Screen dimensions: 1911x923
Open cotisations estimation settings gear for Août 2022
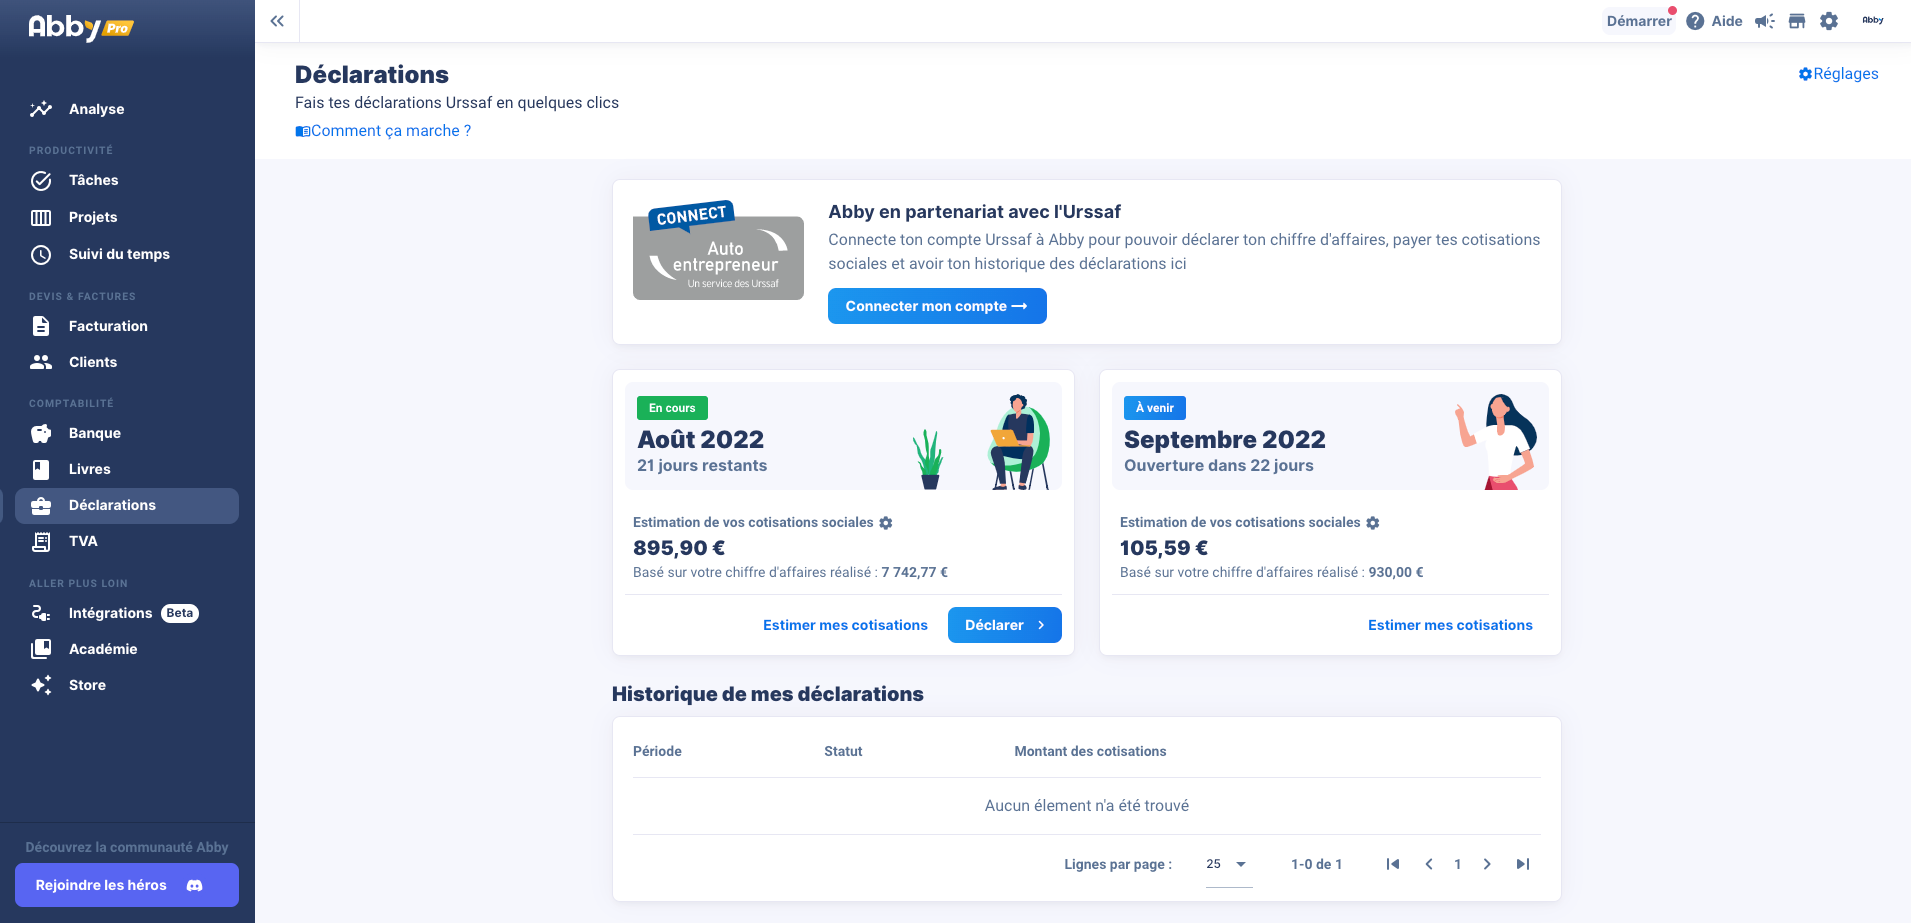(x=886, y=522)
